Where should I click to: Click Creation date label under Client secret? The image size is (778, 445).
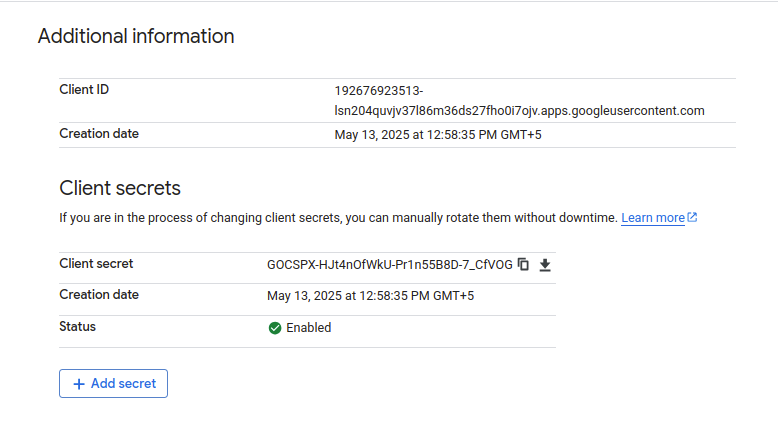coord(99,295)
